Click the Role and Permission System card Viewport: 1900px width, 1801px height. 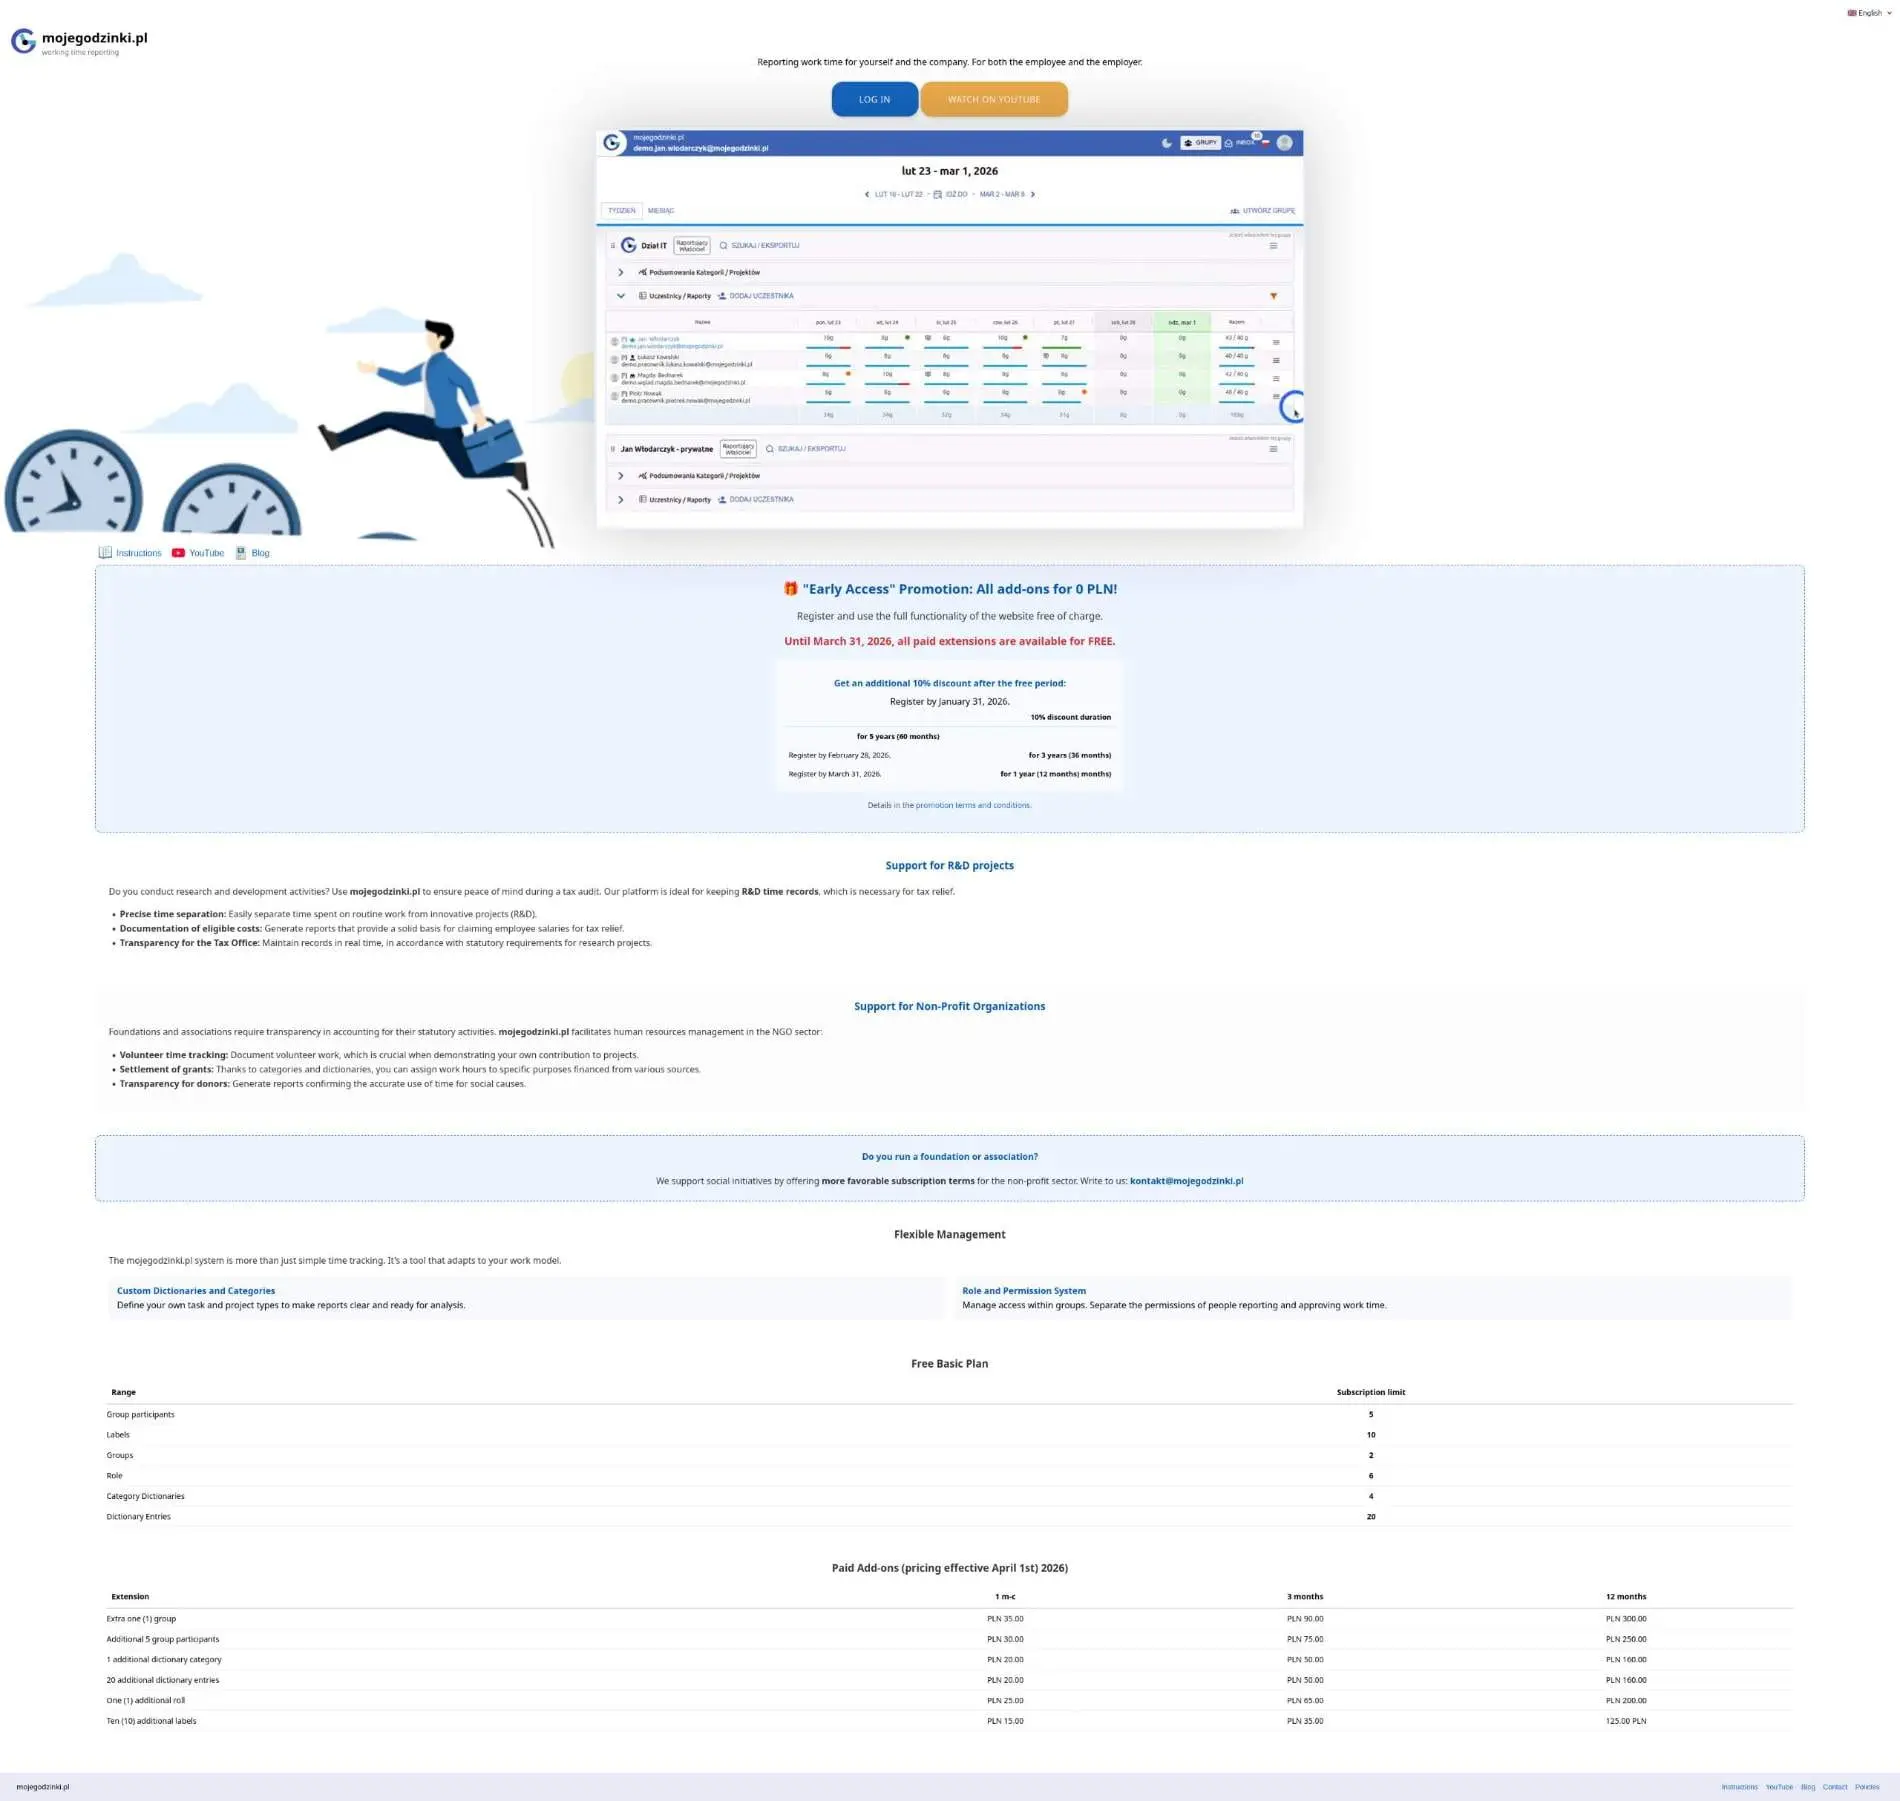(1371, 1298)
